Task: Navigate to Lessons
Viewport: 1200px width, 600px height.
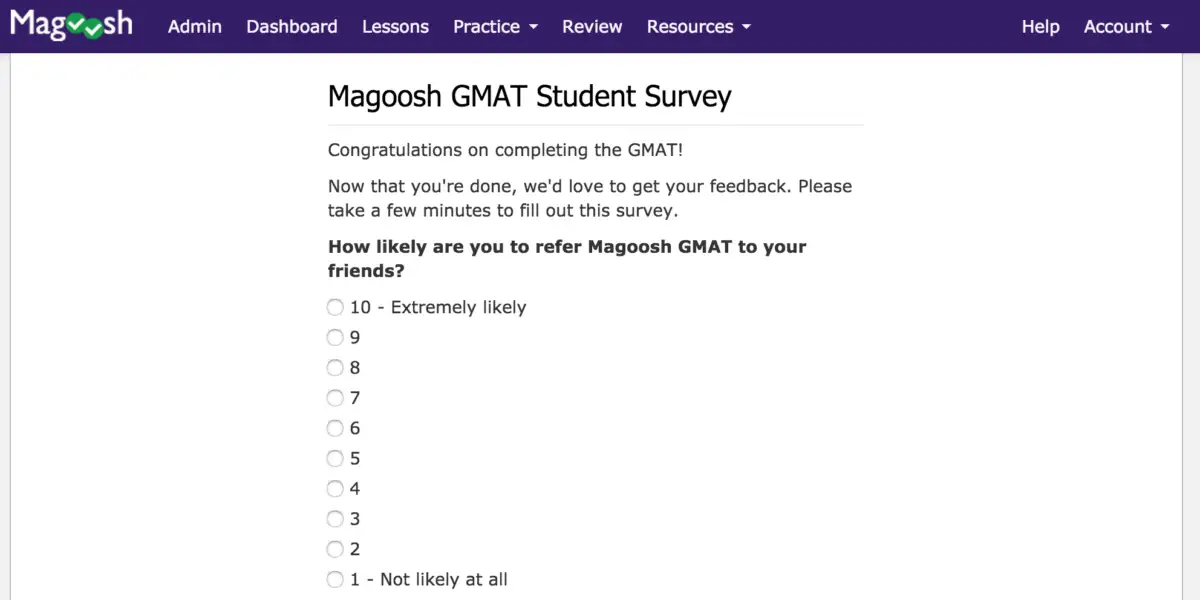Action: (395, 27)
